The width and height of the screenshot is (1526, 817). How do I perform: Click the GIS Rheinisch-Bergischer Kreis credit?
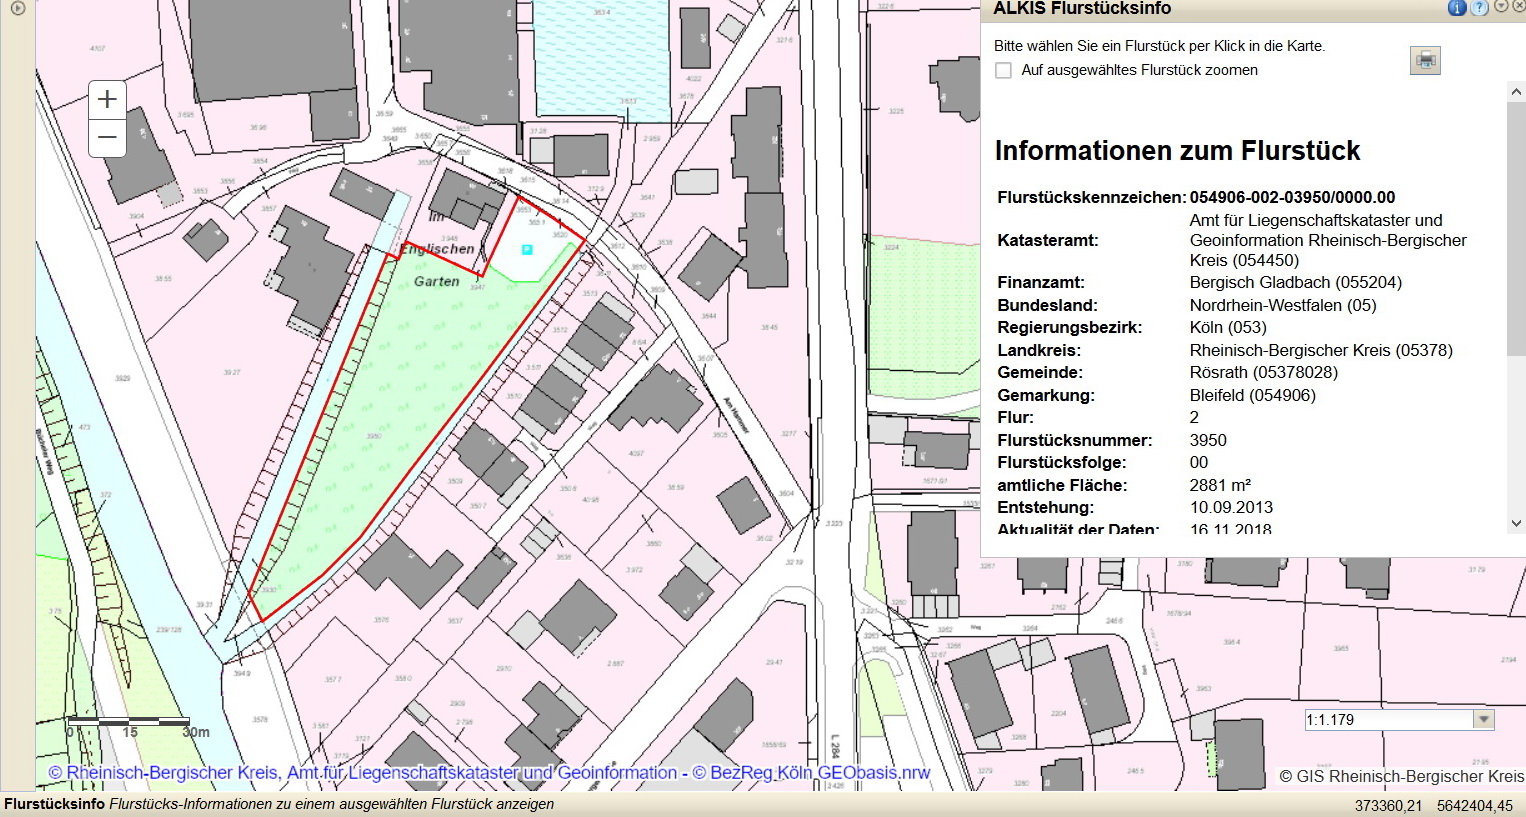(x=1401, y=776)
